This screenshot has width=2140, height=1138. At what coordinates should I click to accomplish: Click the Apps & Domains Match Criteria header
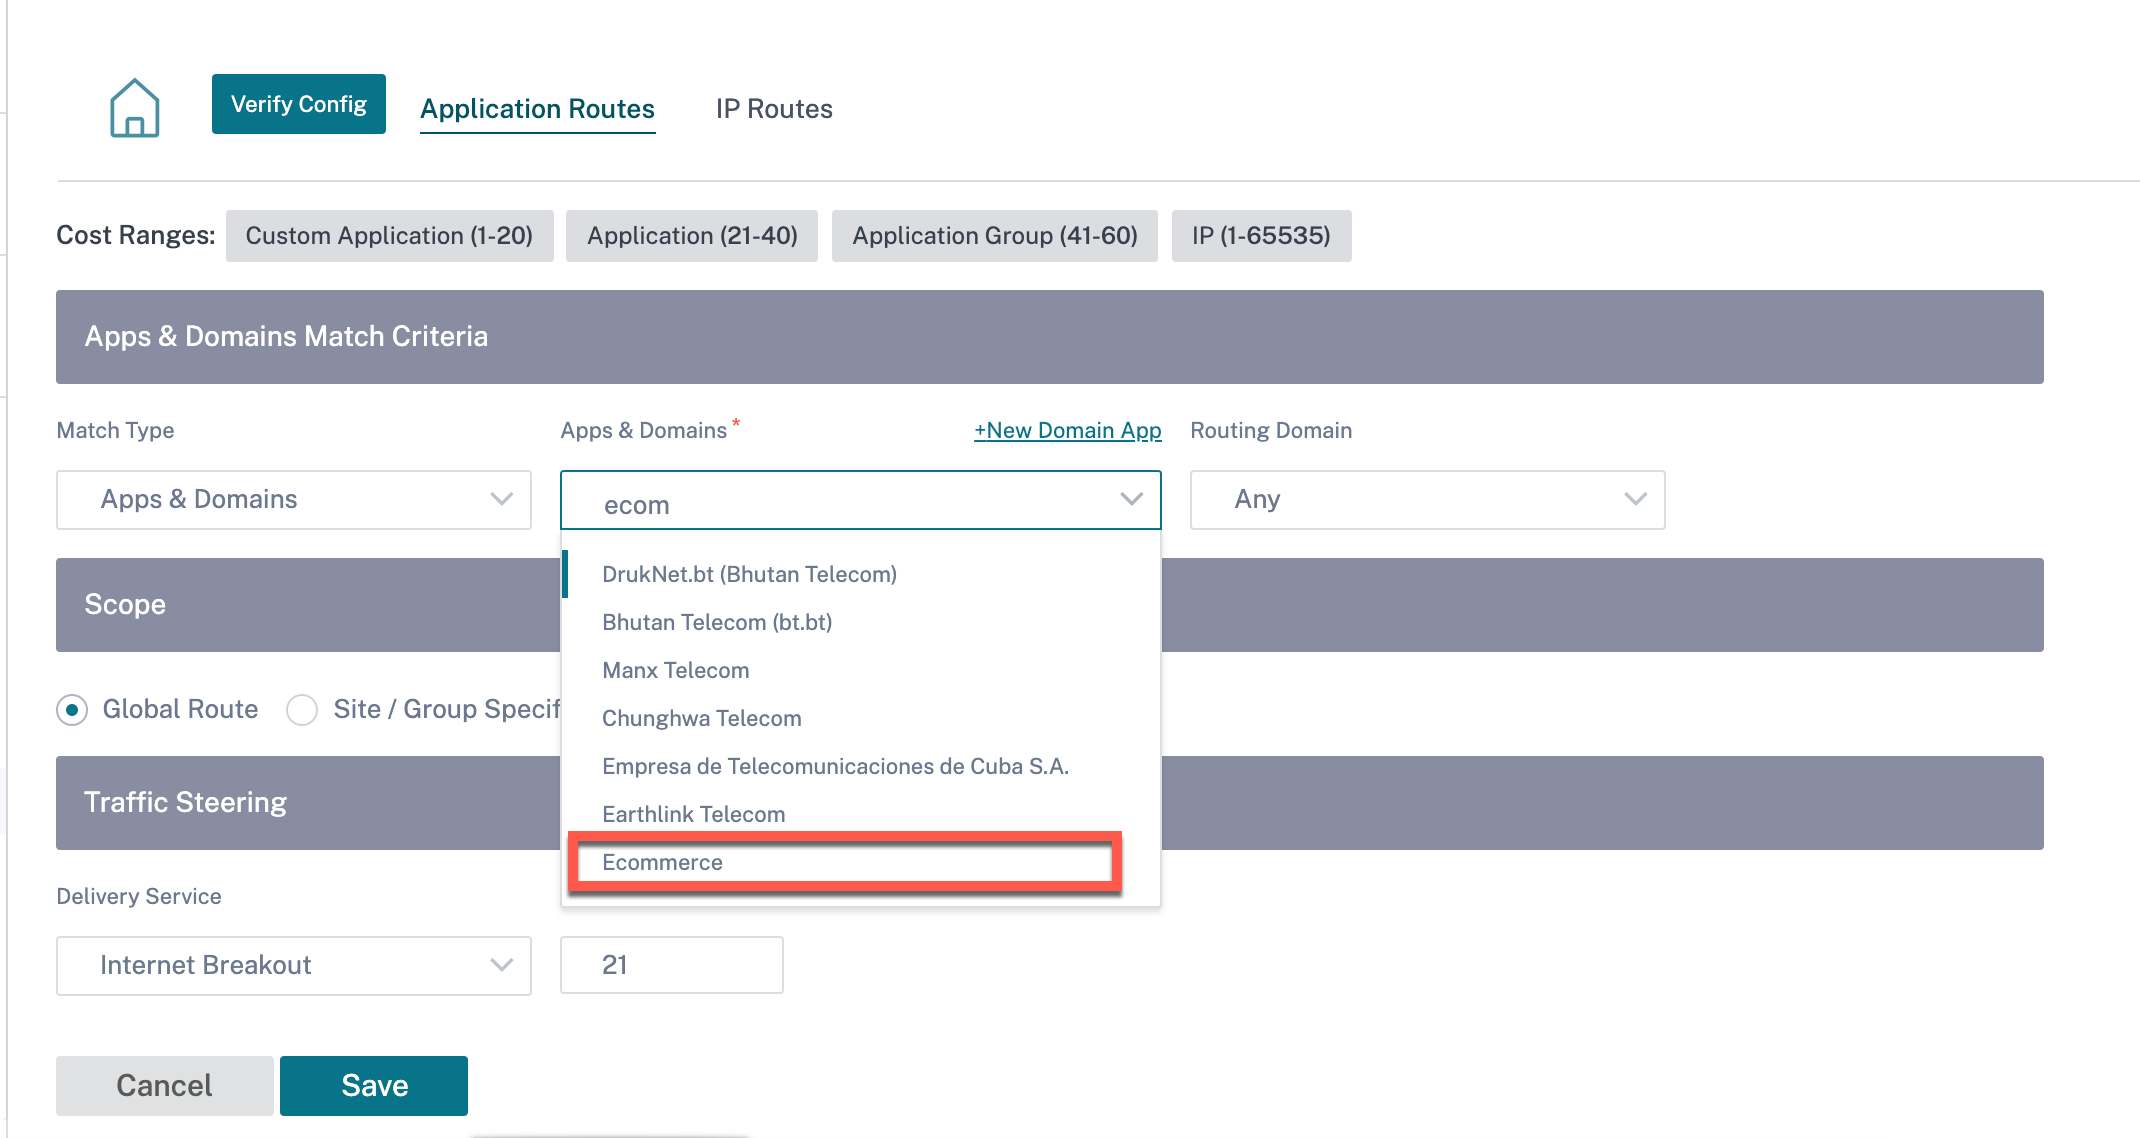(x=1050, y=337)
